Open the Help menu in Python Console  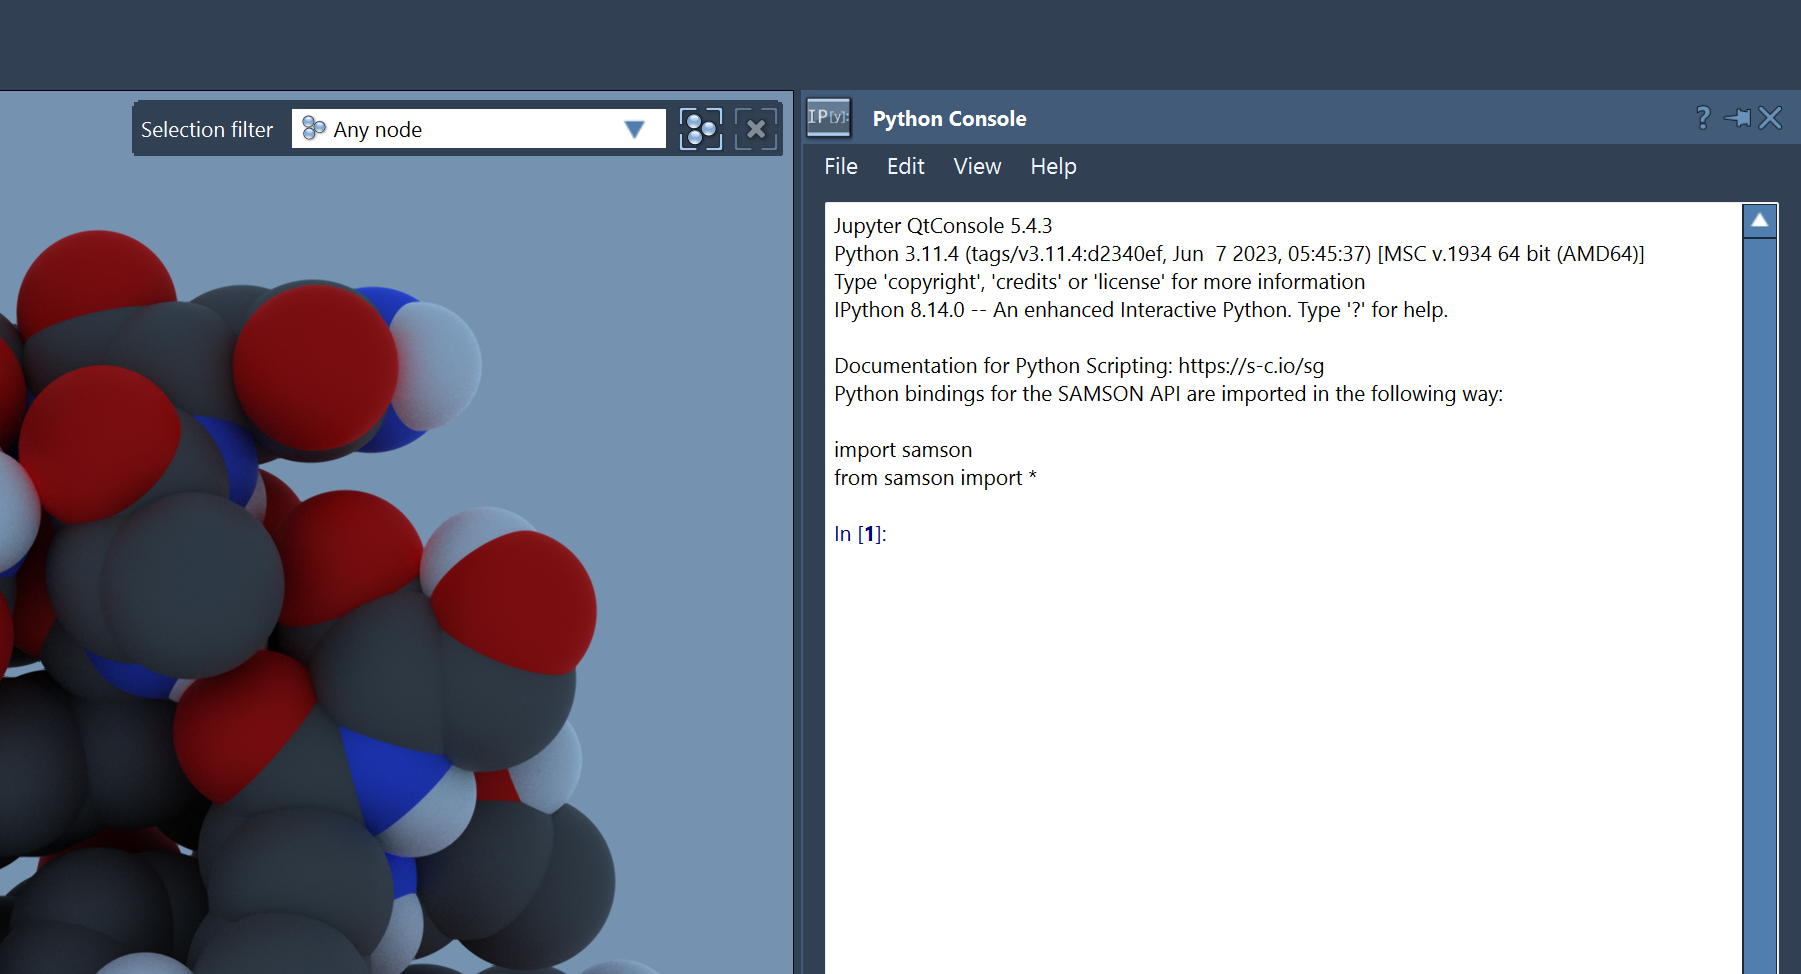tap(1053, 166)
